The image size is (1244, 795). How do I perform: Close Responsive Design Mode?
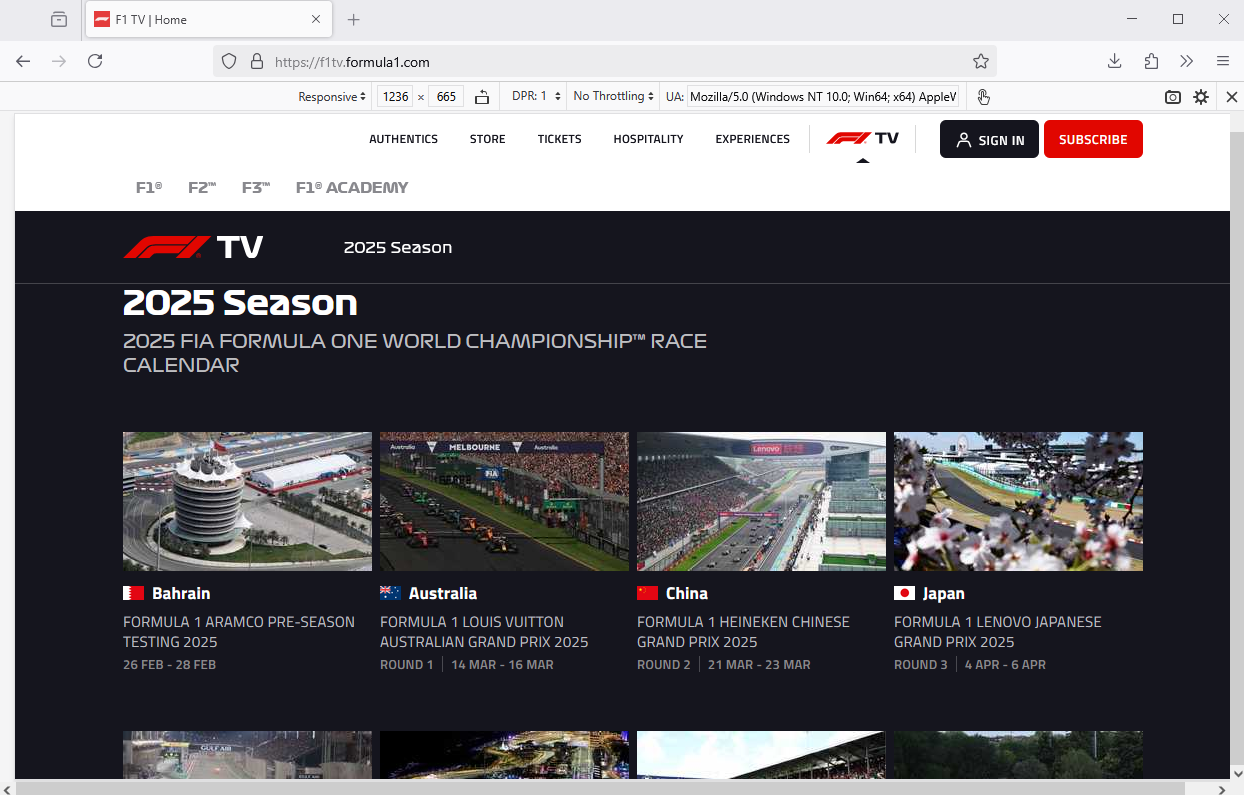1232,97
